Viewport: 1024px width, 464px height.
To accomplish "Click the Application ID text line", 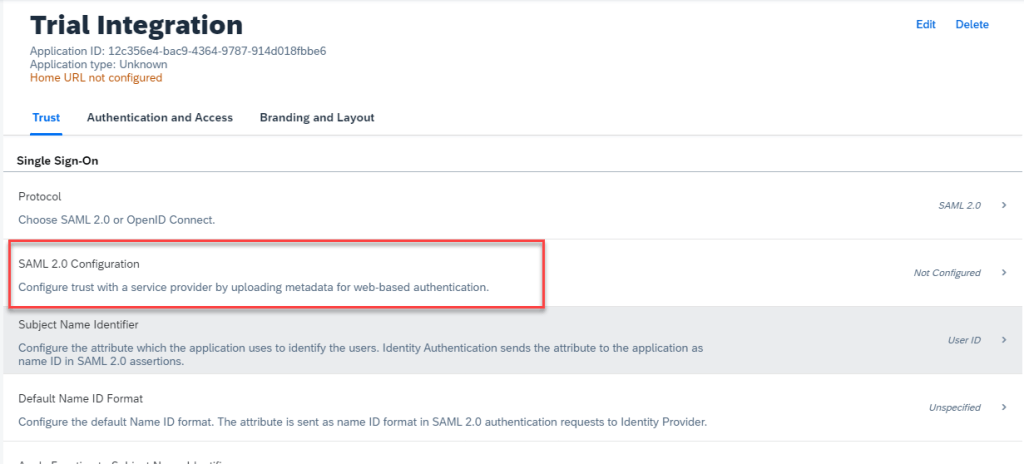I will pos(178,51).
